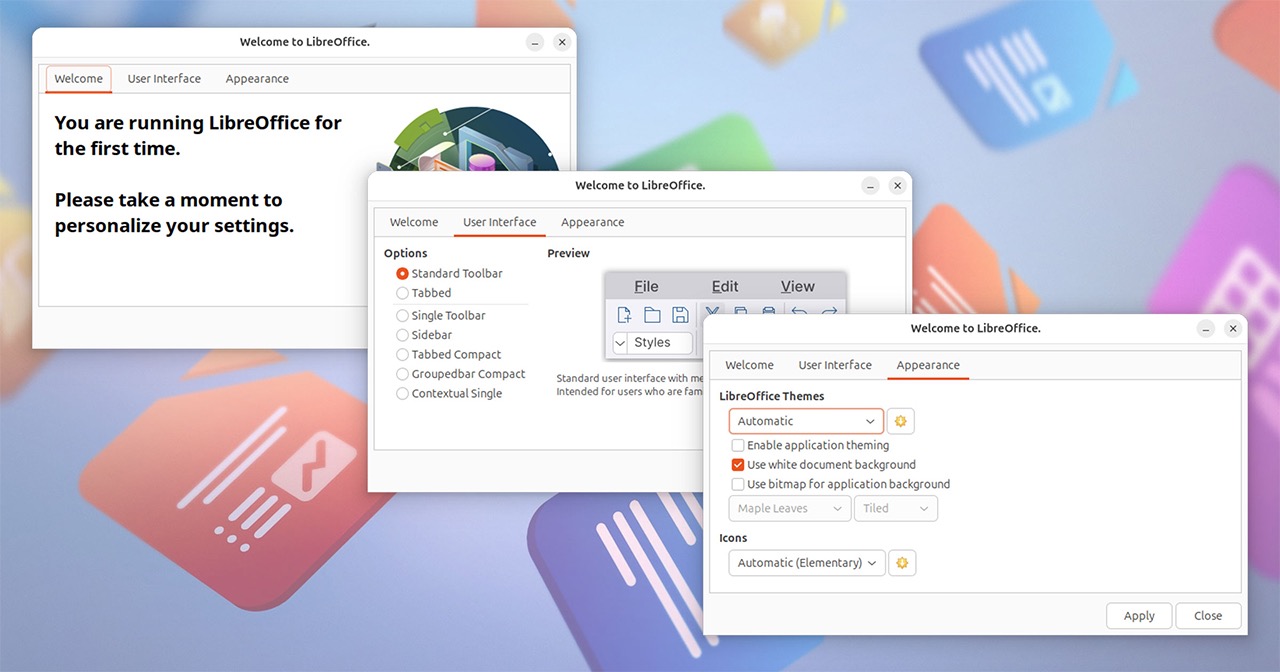Enable application theming checkbox
This screenshot has height=672, width=1280.
[x=810, y=445]
